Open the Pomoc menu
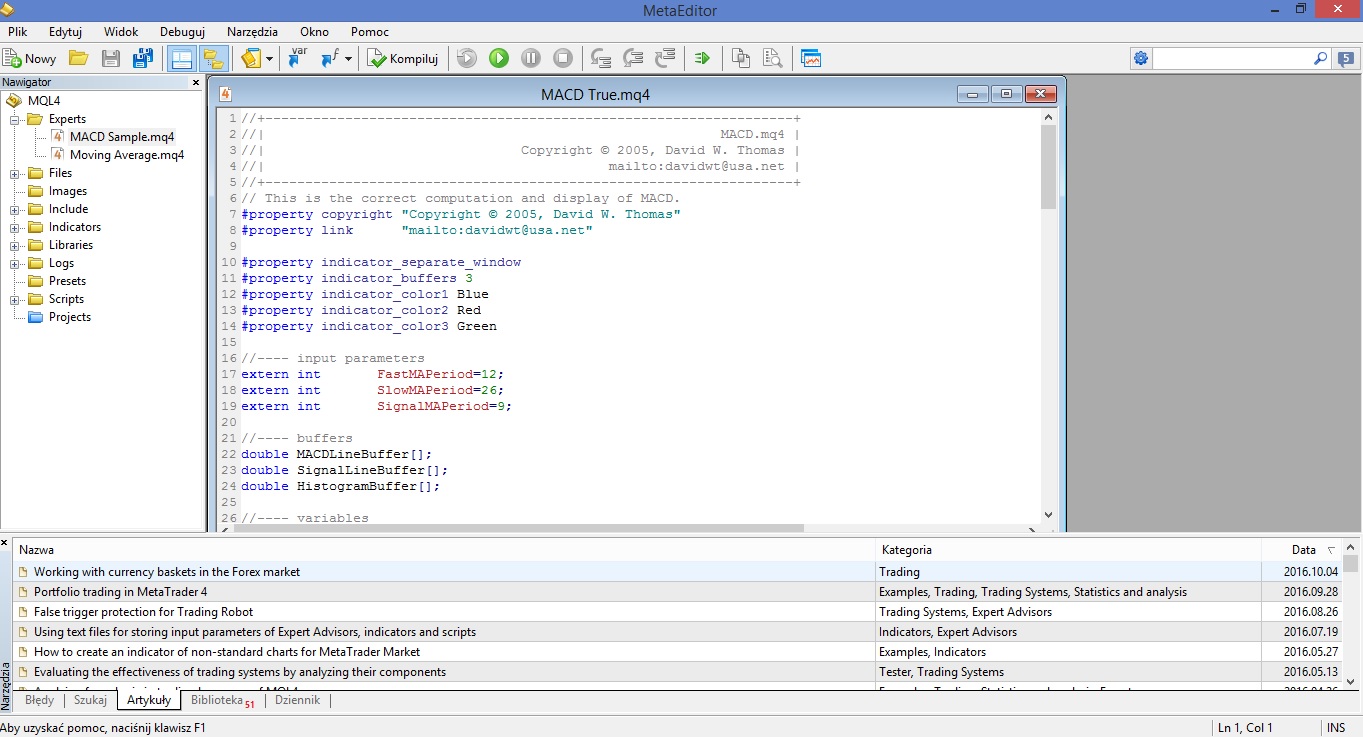The height and width of the screenshot is (737, 1363). coord(370,32)
